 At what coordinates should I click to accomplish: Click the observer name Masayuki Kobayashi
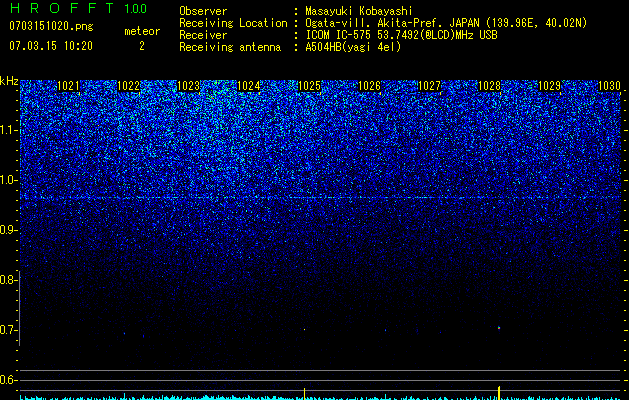click(359, 11)
